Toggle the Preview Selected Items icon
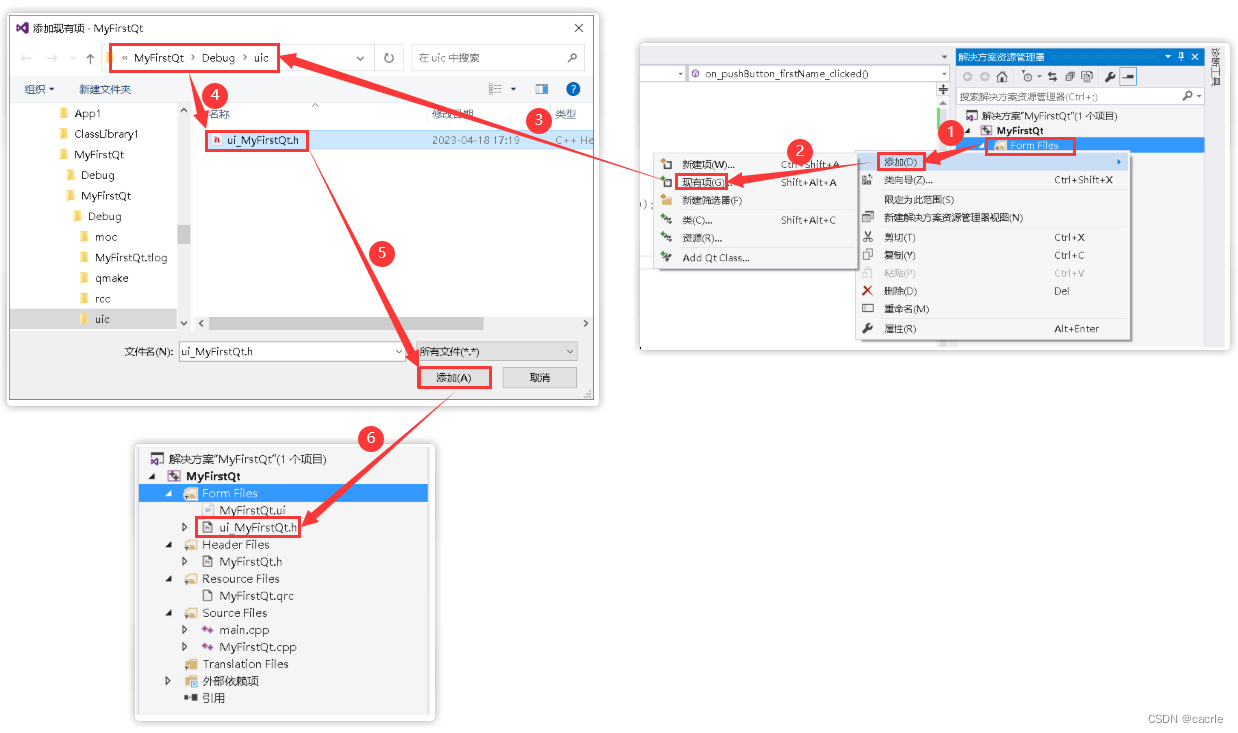Screen dimensions: 1238x733 tap(1127, 76)
